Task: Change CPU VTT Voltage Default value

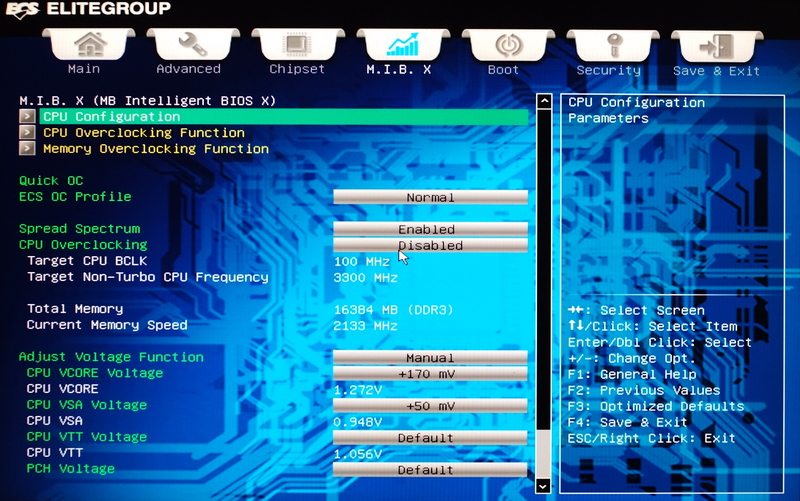Action: [x=430, y=438]
